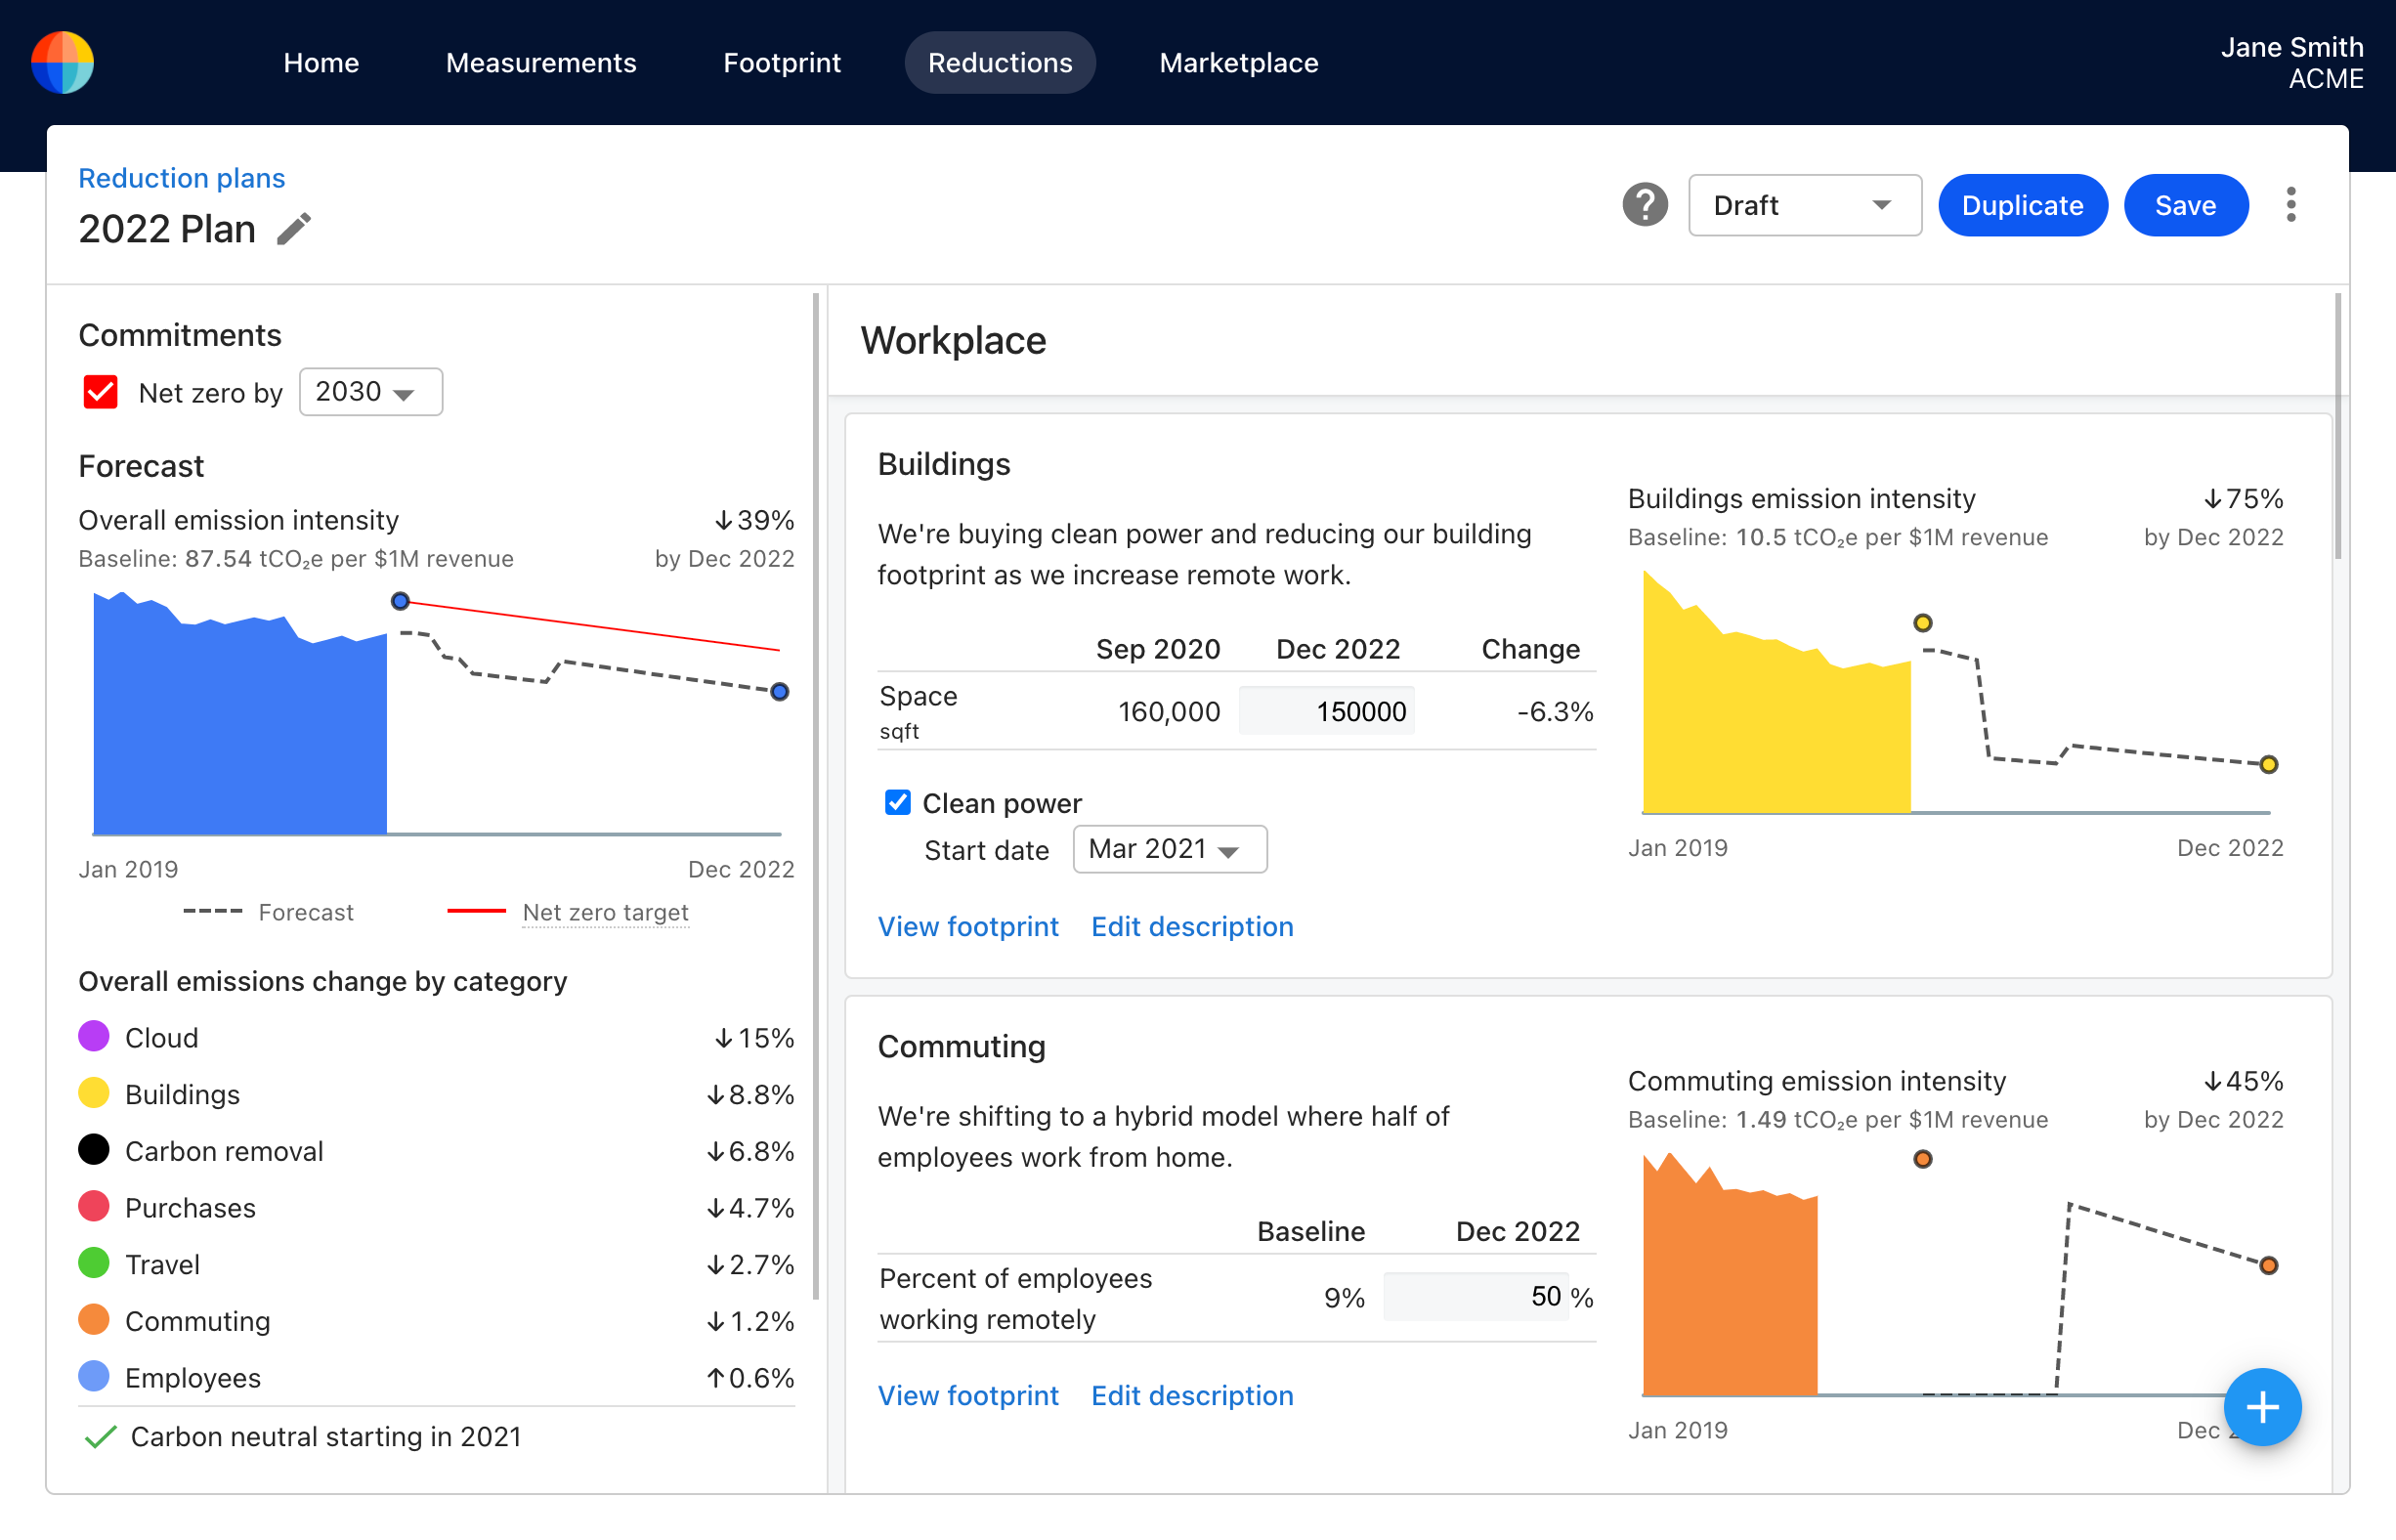Click the Jane Smith ACME account area
This screenshot has width=2396, height=1540.
(2291, 62)
